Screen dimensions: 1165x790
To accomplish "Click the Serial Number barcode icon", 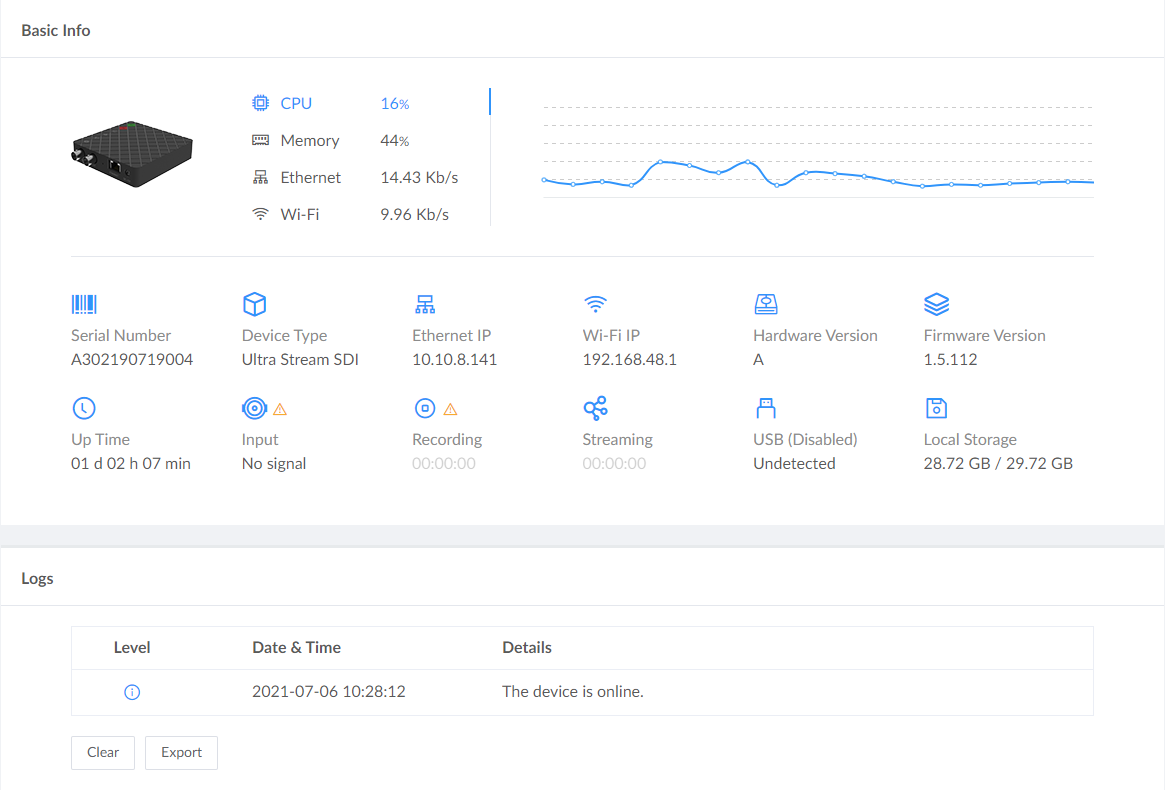I will point(84,304).
